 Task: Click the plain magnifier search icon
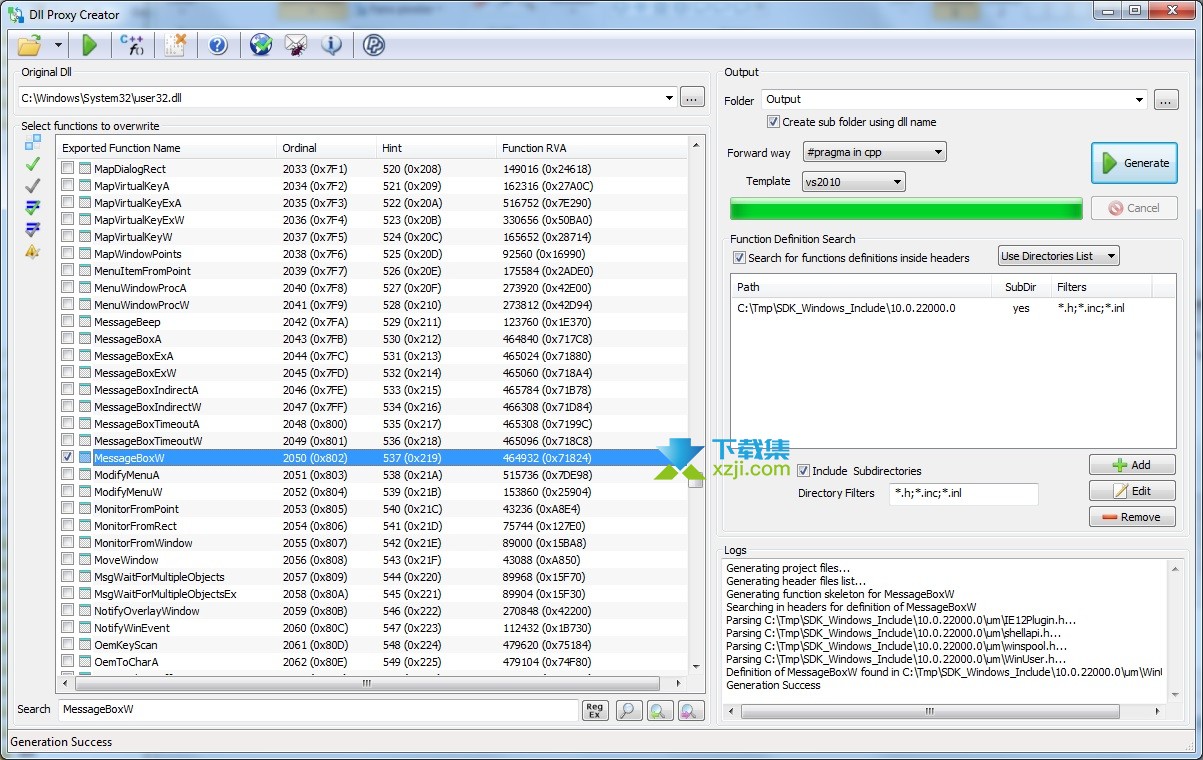[629, 710]
